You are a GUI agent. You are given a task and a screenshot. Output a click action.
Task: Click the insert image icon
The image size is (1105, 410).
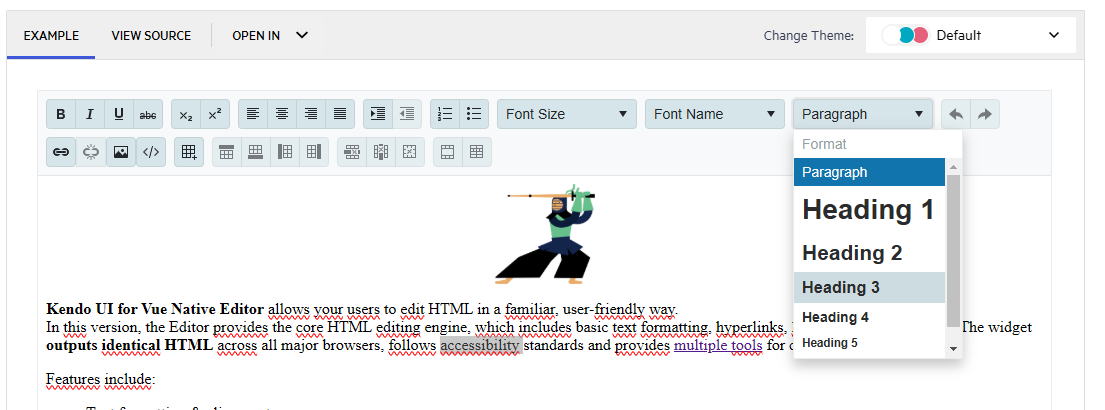click(120, 152)
